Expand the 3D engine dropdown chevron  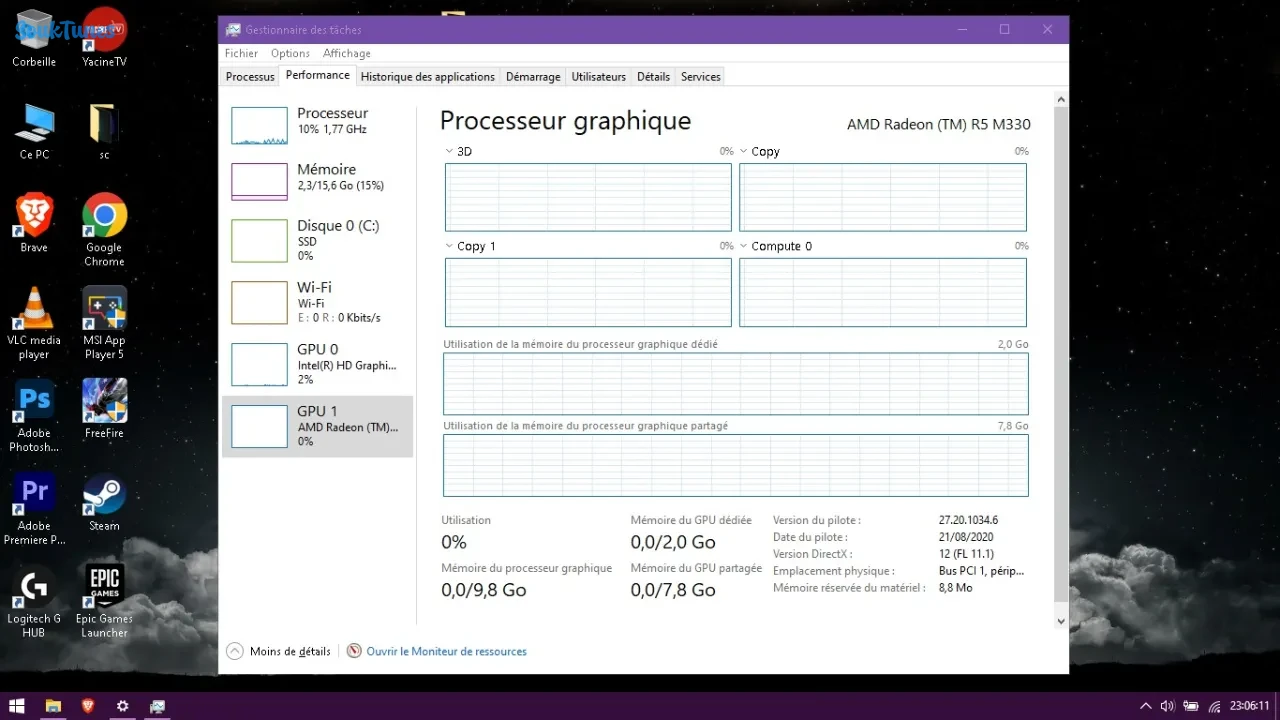tap(449, 152)
